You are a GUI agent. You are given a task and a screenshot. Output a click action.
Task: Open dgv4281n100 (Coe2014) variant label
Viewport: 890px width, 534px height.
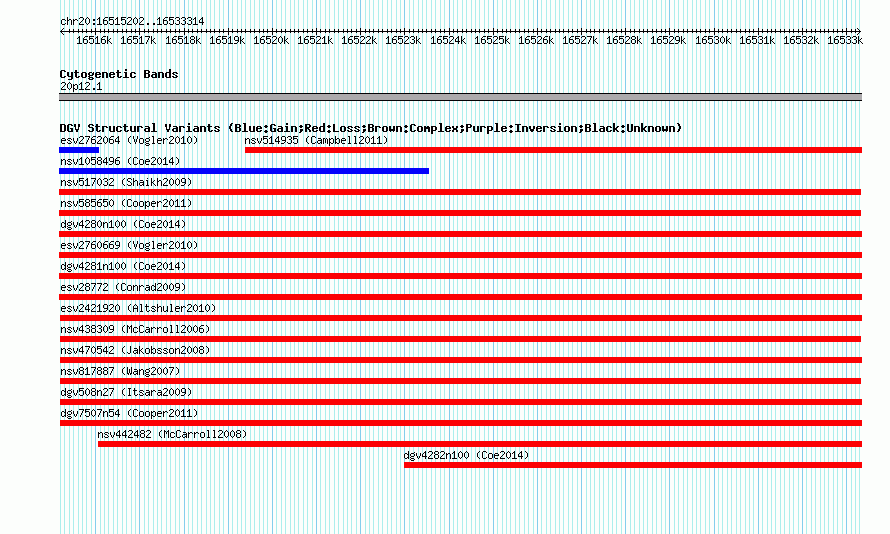pyautogui.click(x=123, y=266)
